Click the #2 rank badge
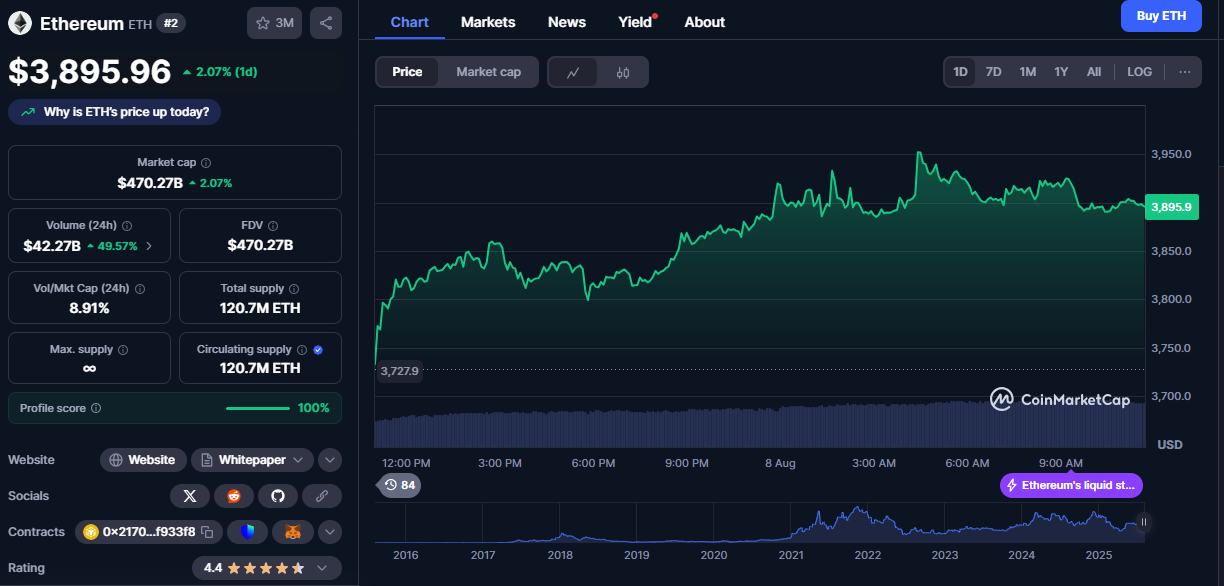Screen dimensions: 1224x586 click(x=170, y=23)
